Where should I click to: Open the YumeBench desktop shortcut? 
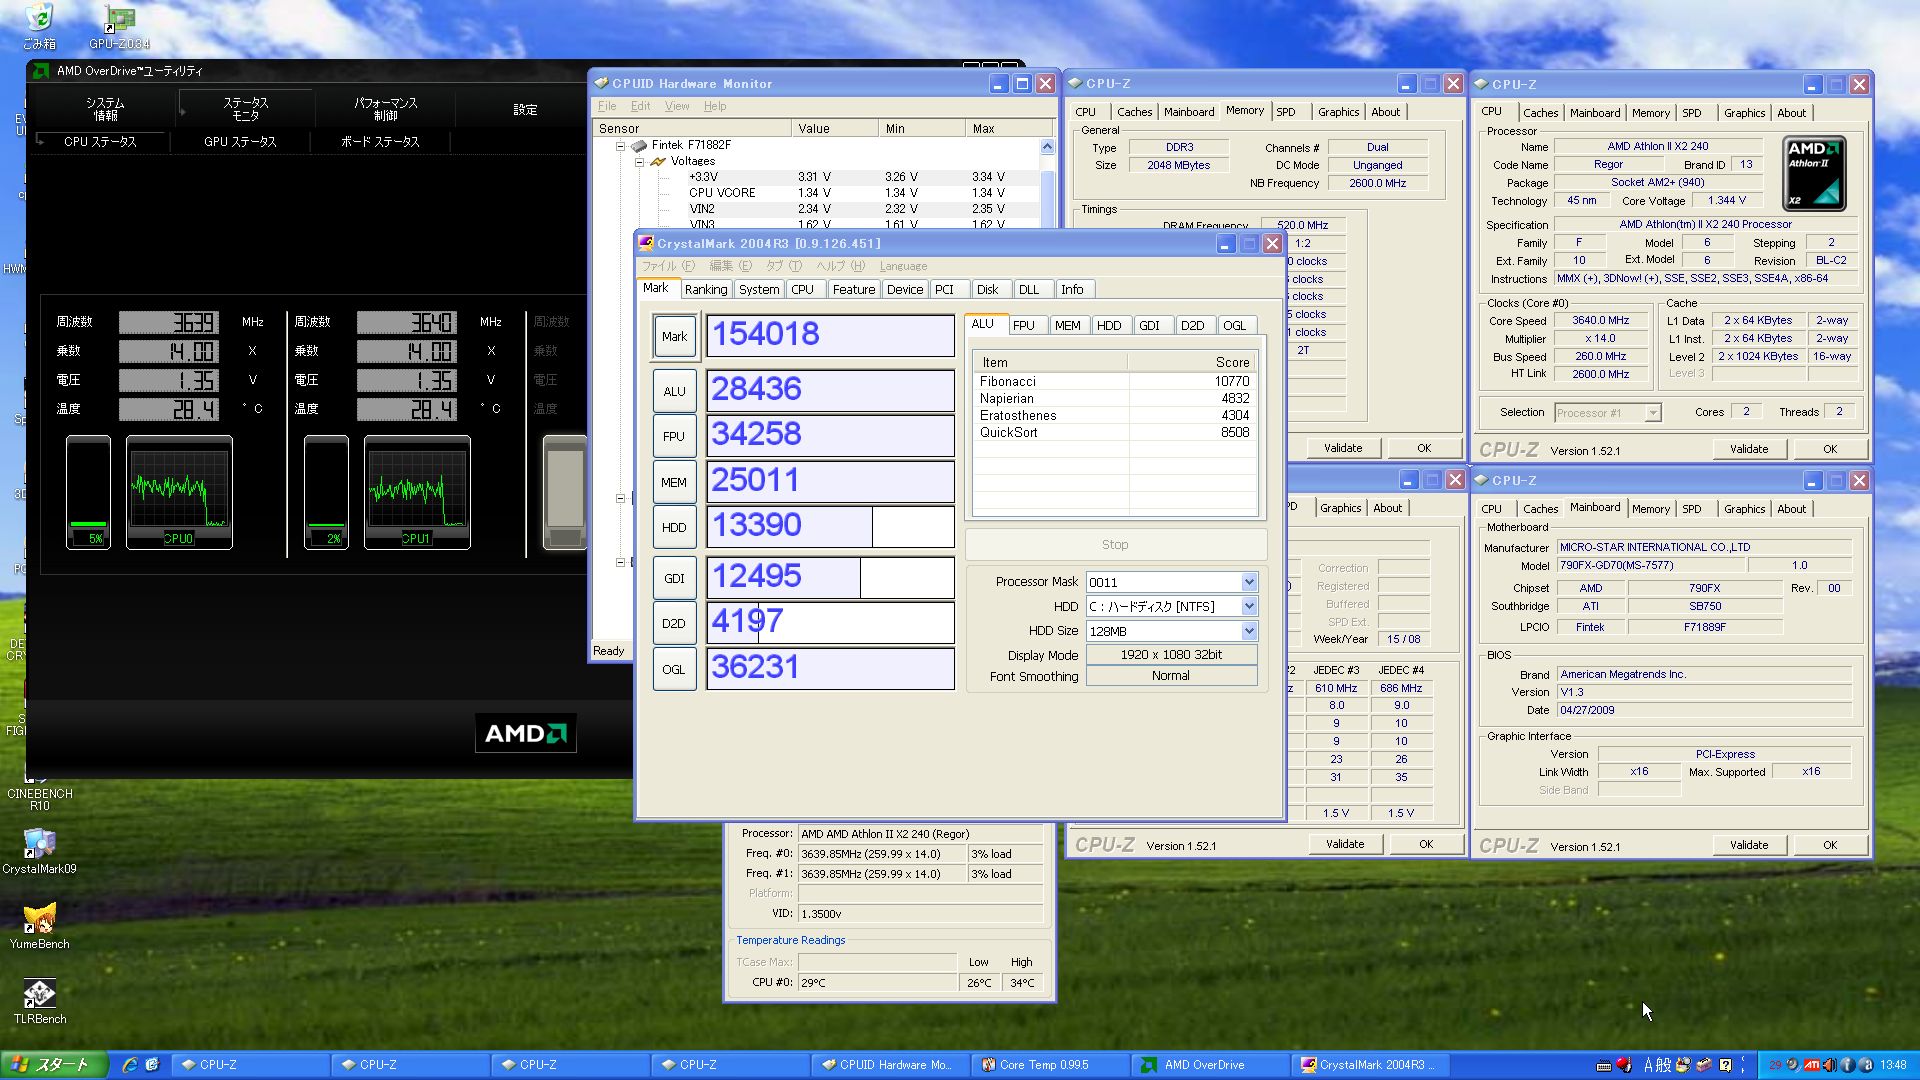tap(39, 926)
